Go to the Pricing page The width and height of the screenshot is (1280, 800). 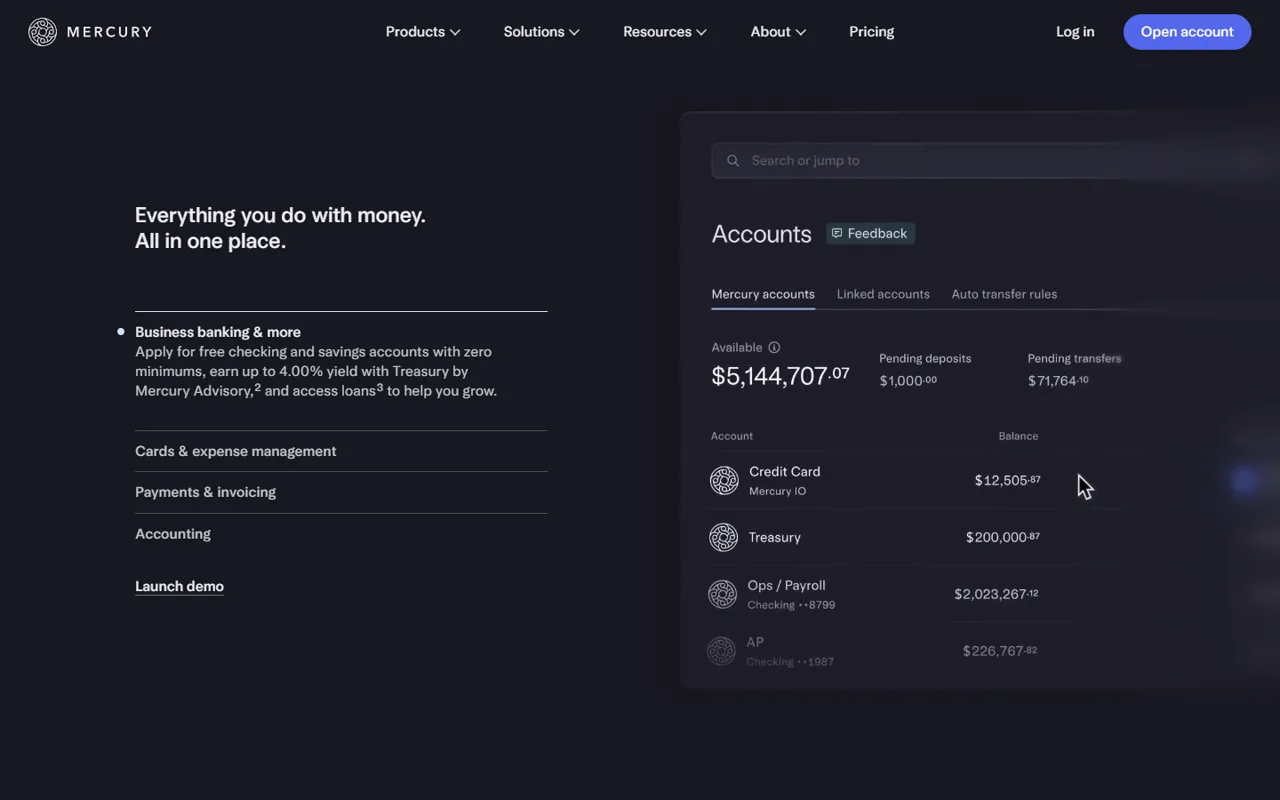pos(872,32)
